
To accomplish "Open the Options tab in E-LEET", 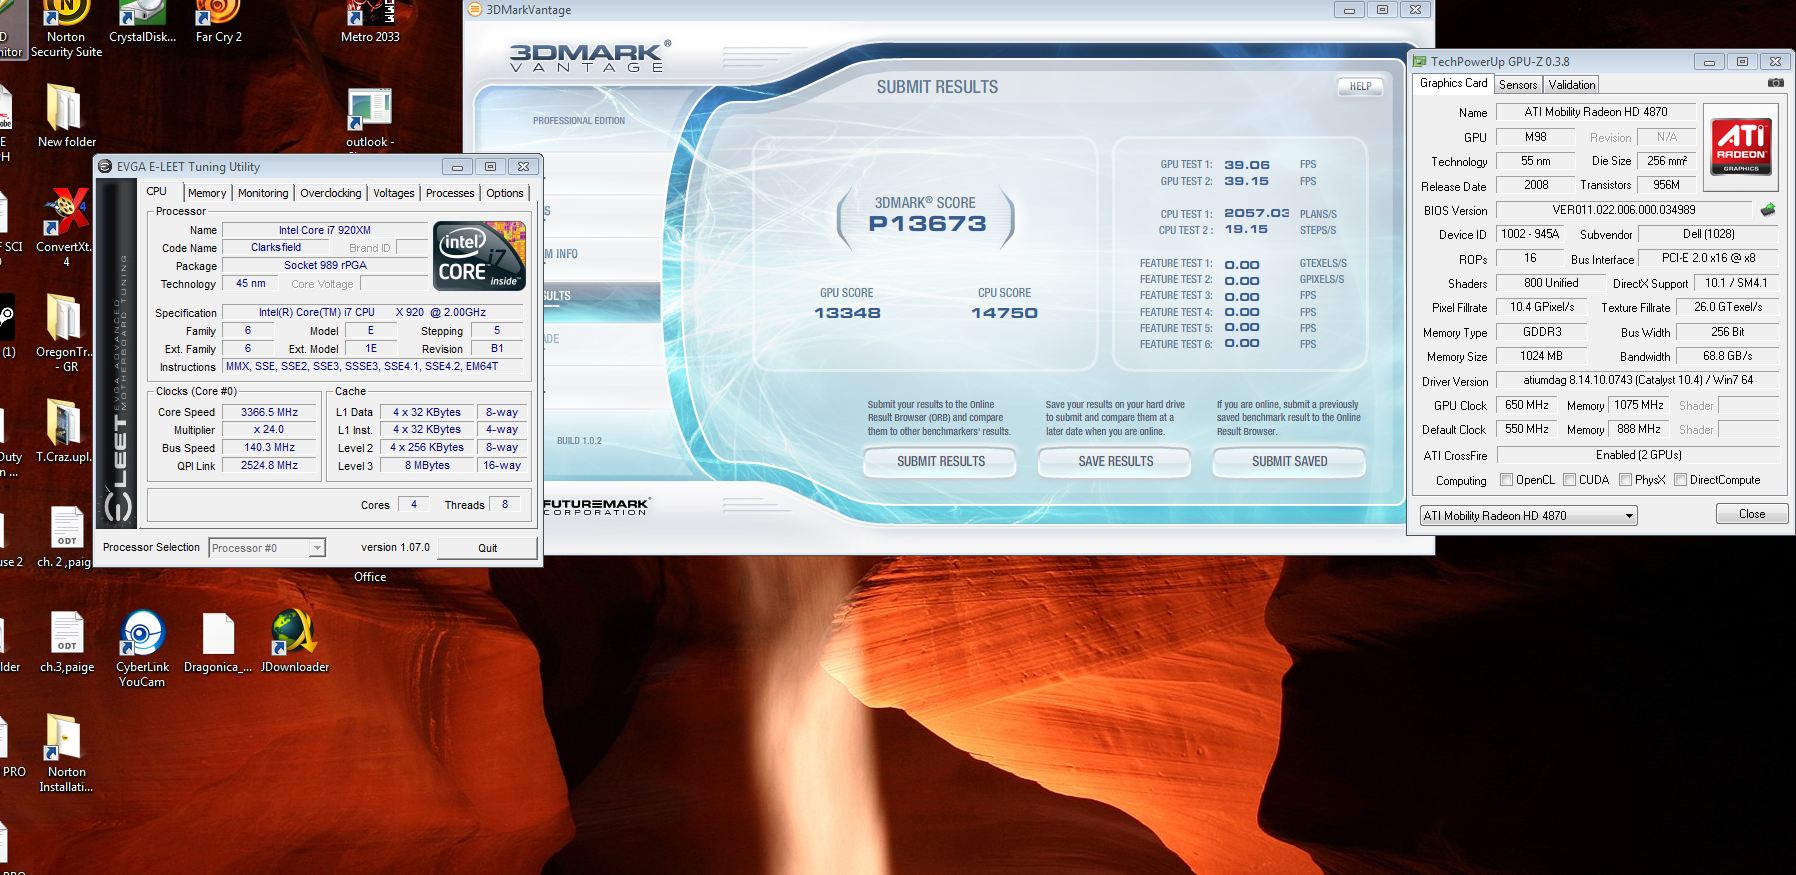I will (505, 193).
